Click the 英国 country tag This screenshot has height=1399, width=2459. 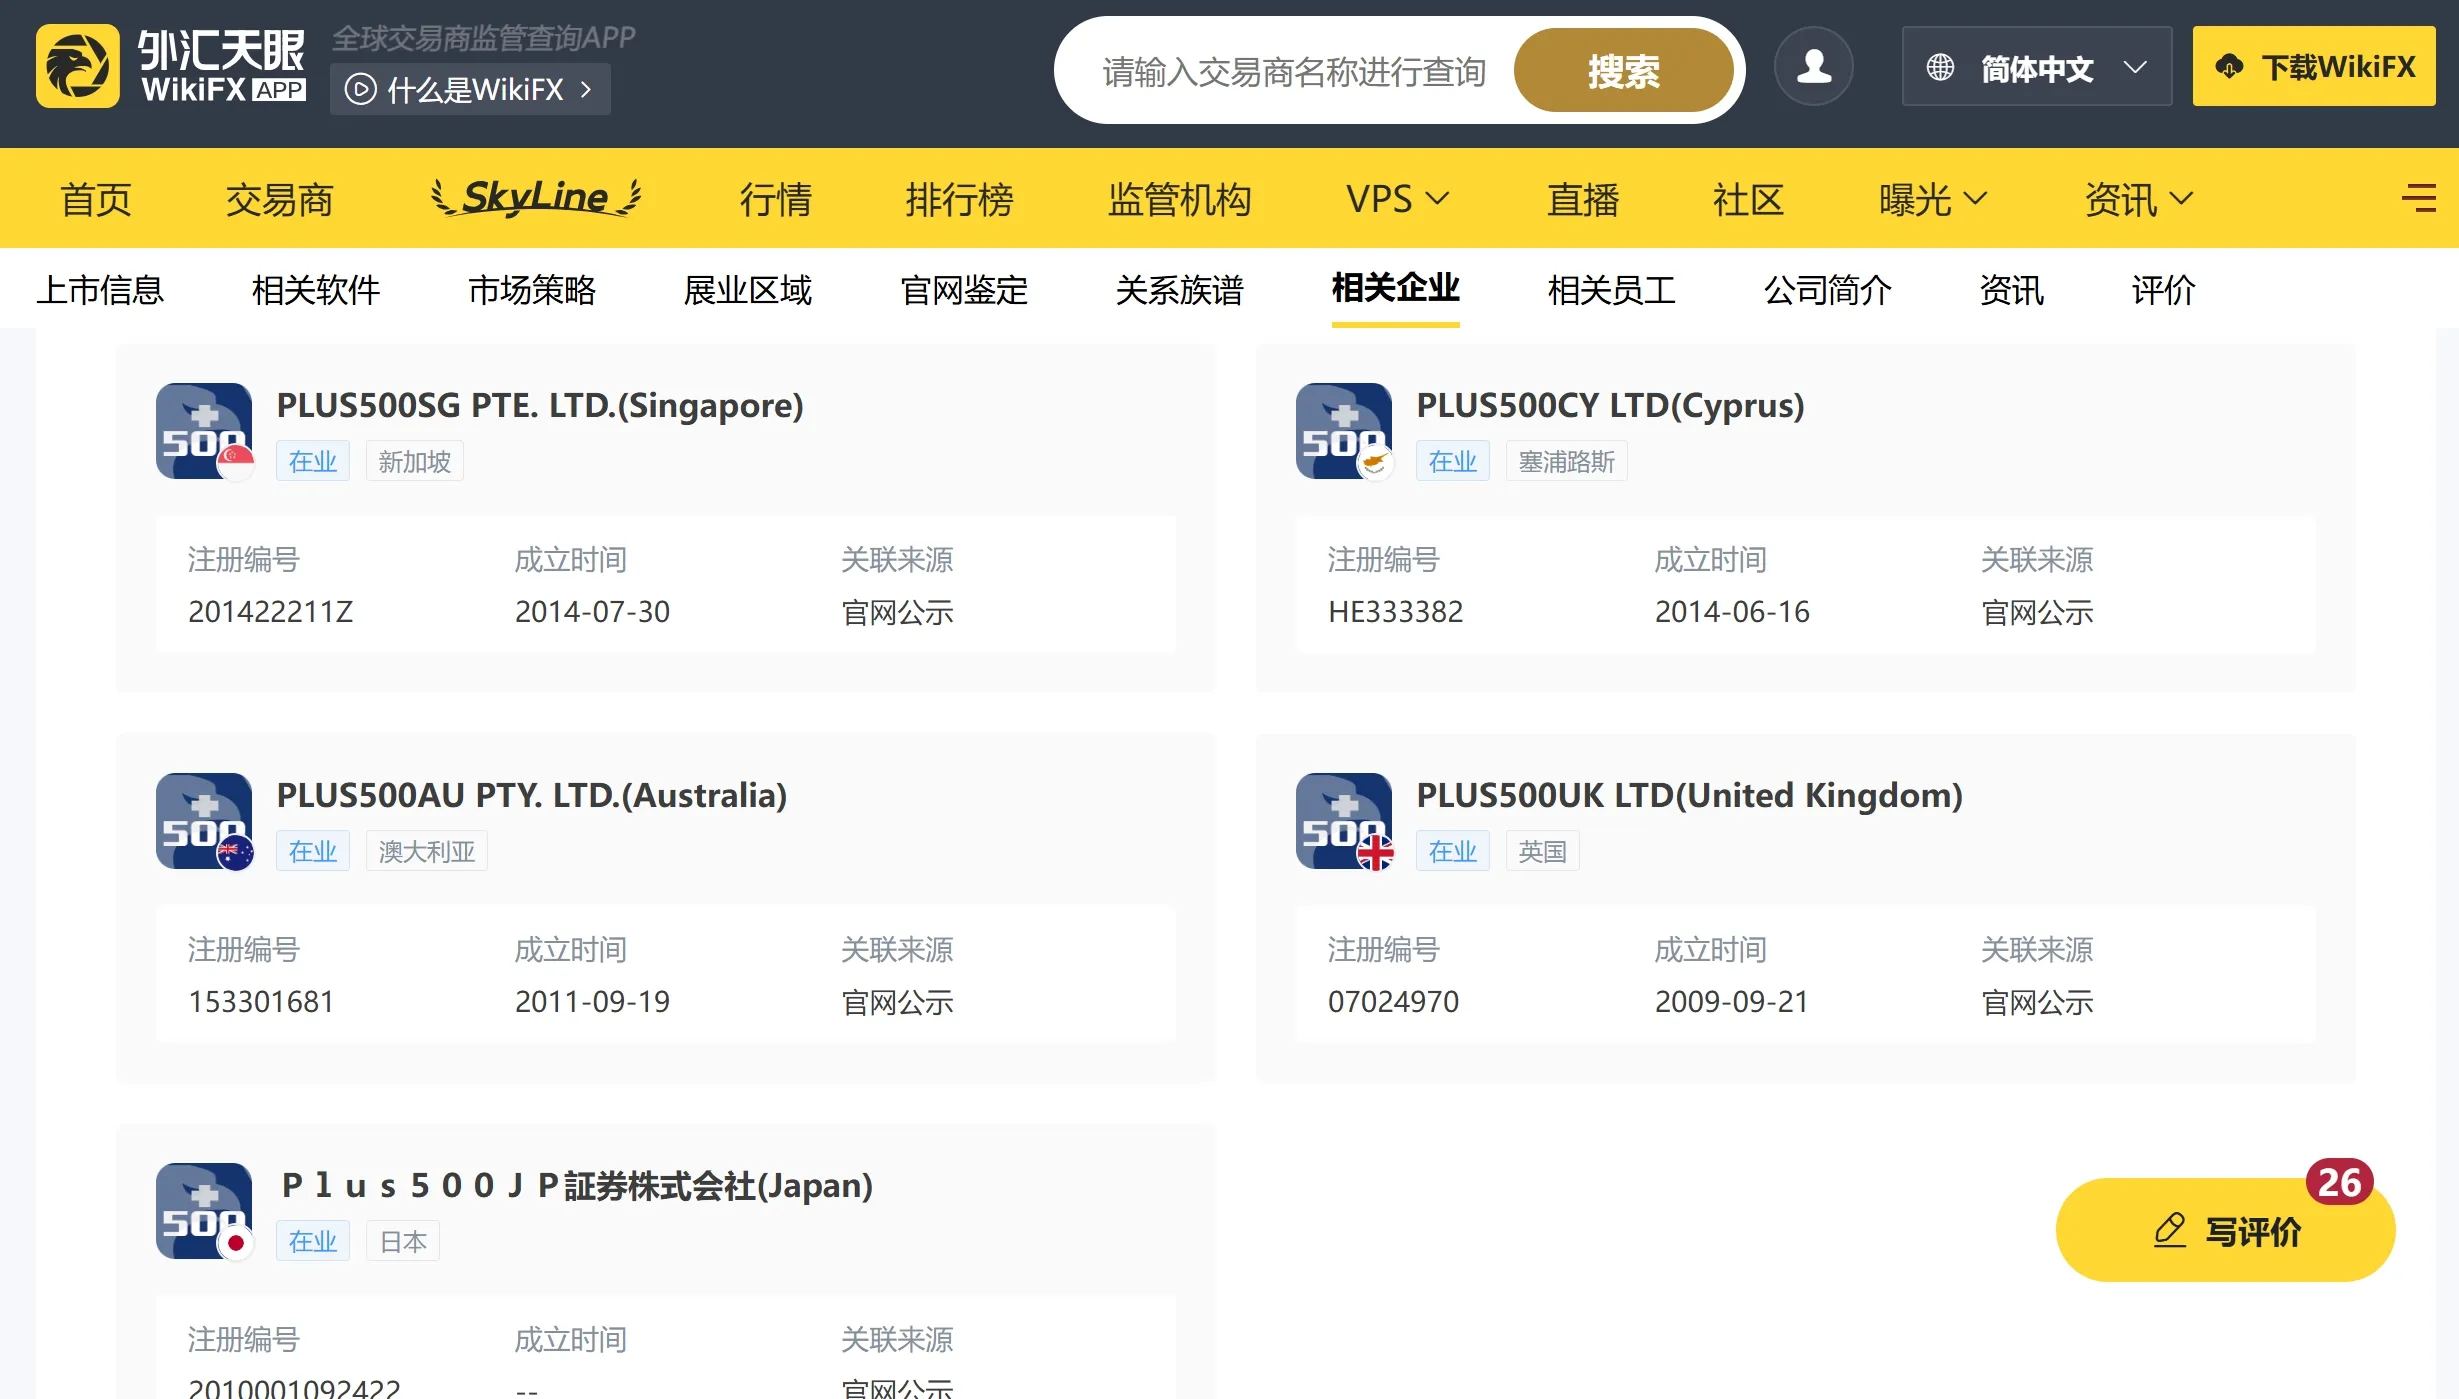tap(1543, 851)
